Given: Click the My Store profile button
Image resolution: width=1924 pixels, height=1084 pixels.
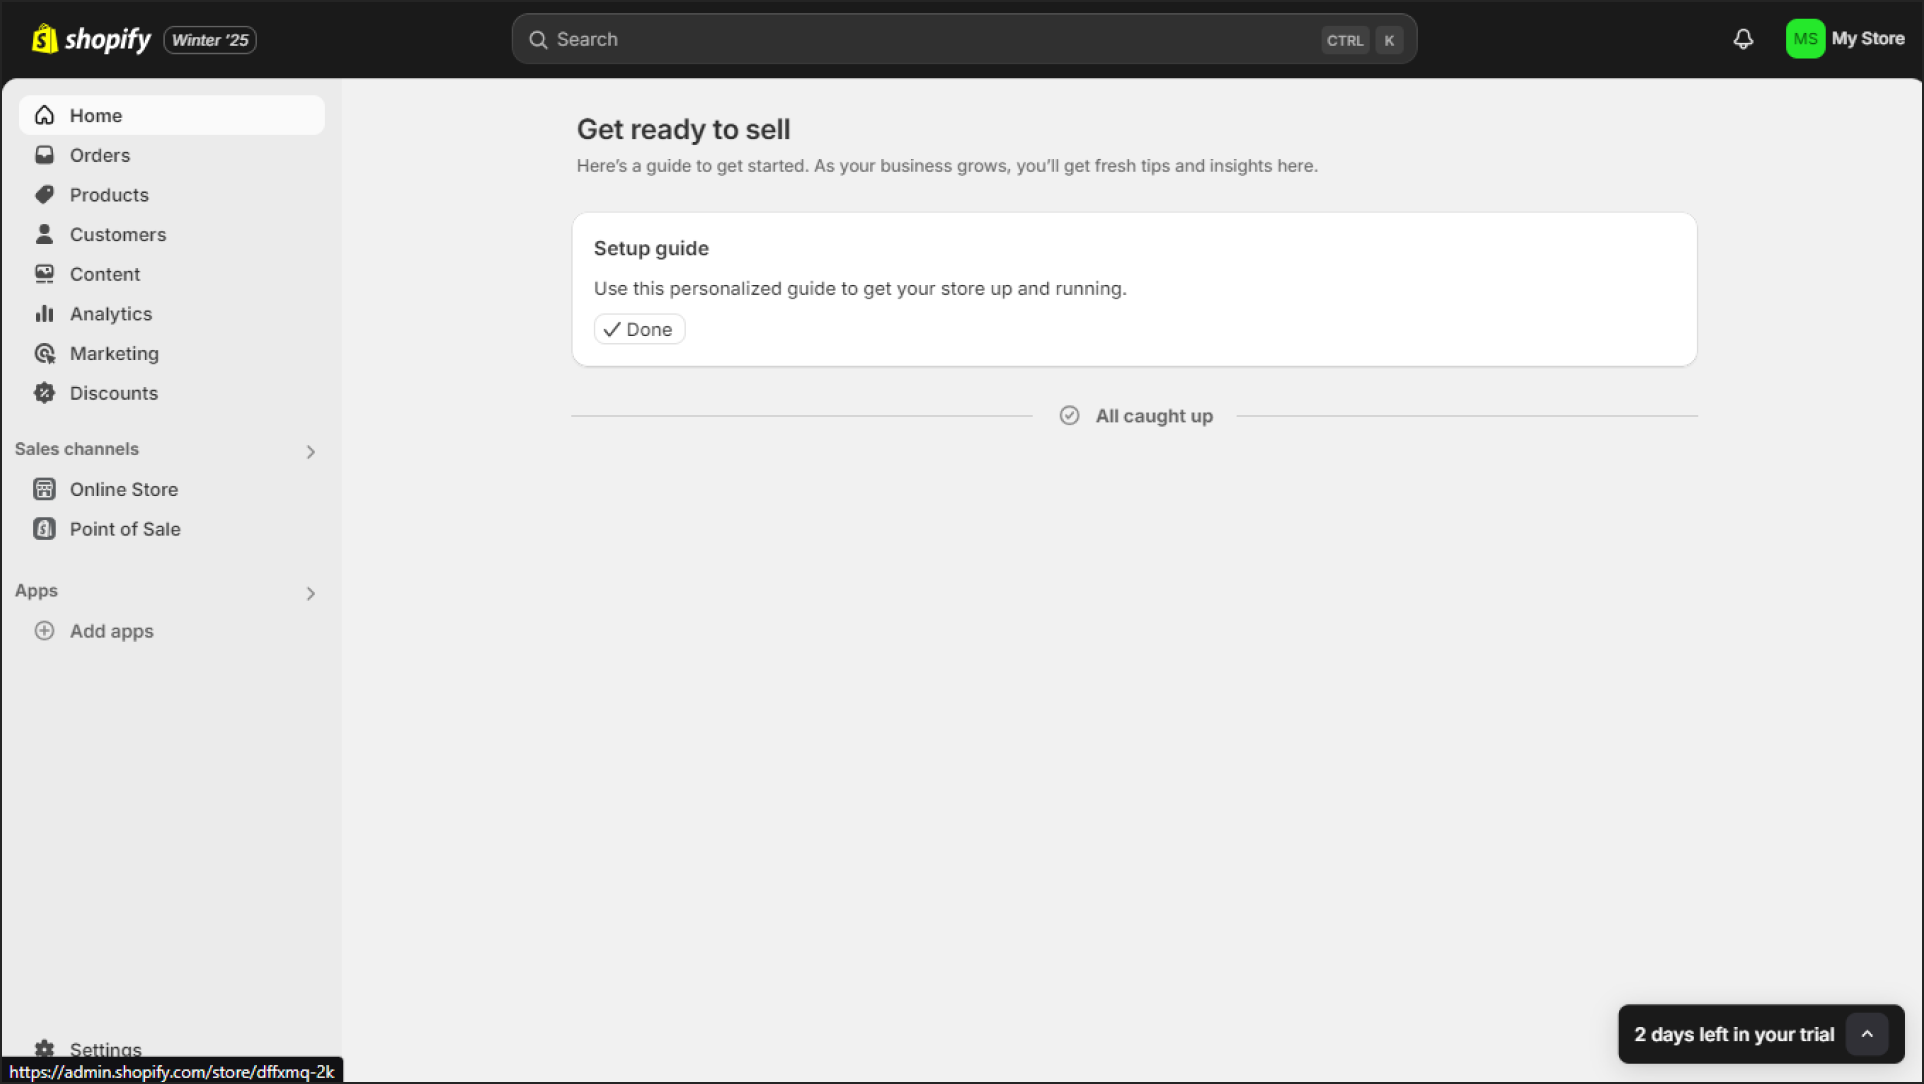Looking at the screenshot, I should click(x=1845, y=38).
